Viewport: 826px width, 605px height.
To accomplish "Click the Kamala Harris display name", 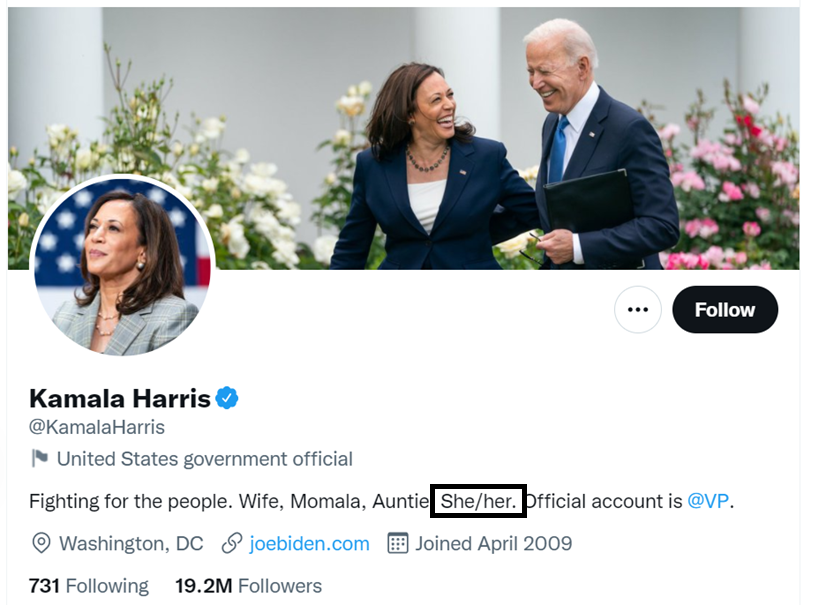I will coord(120,398).
